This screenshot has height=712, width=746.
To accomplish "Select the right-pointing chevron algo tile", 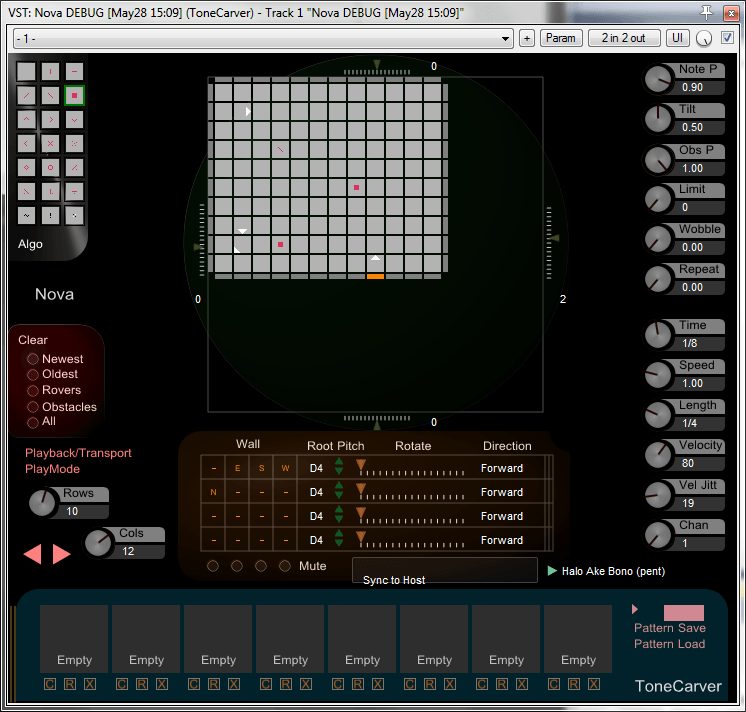I will click(50, 120).
